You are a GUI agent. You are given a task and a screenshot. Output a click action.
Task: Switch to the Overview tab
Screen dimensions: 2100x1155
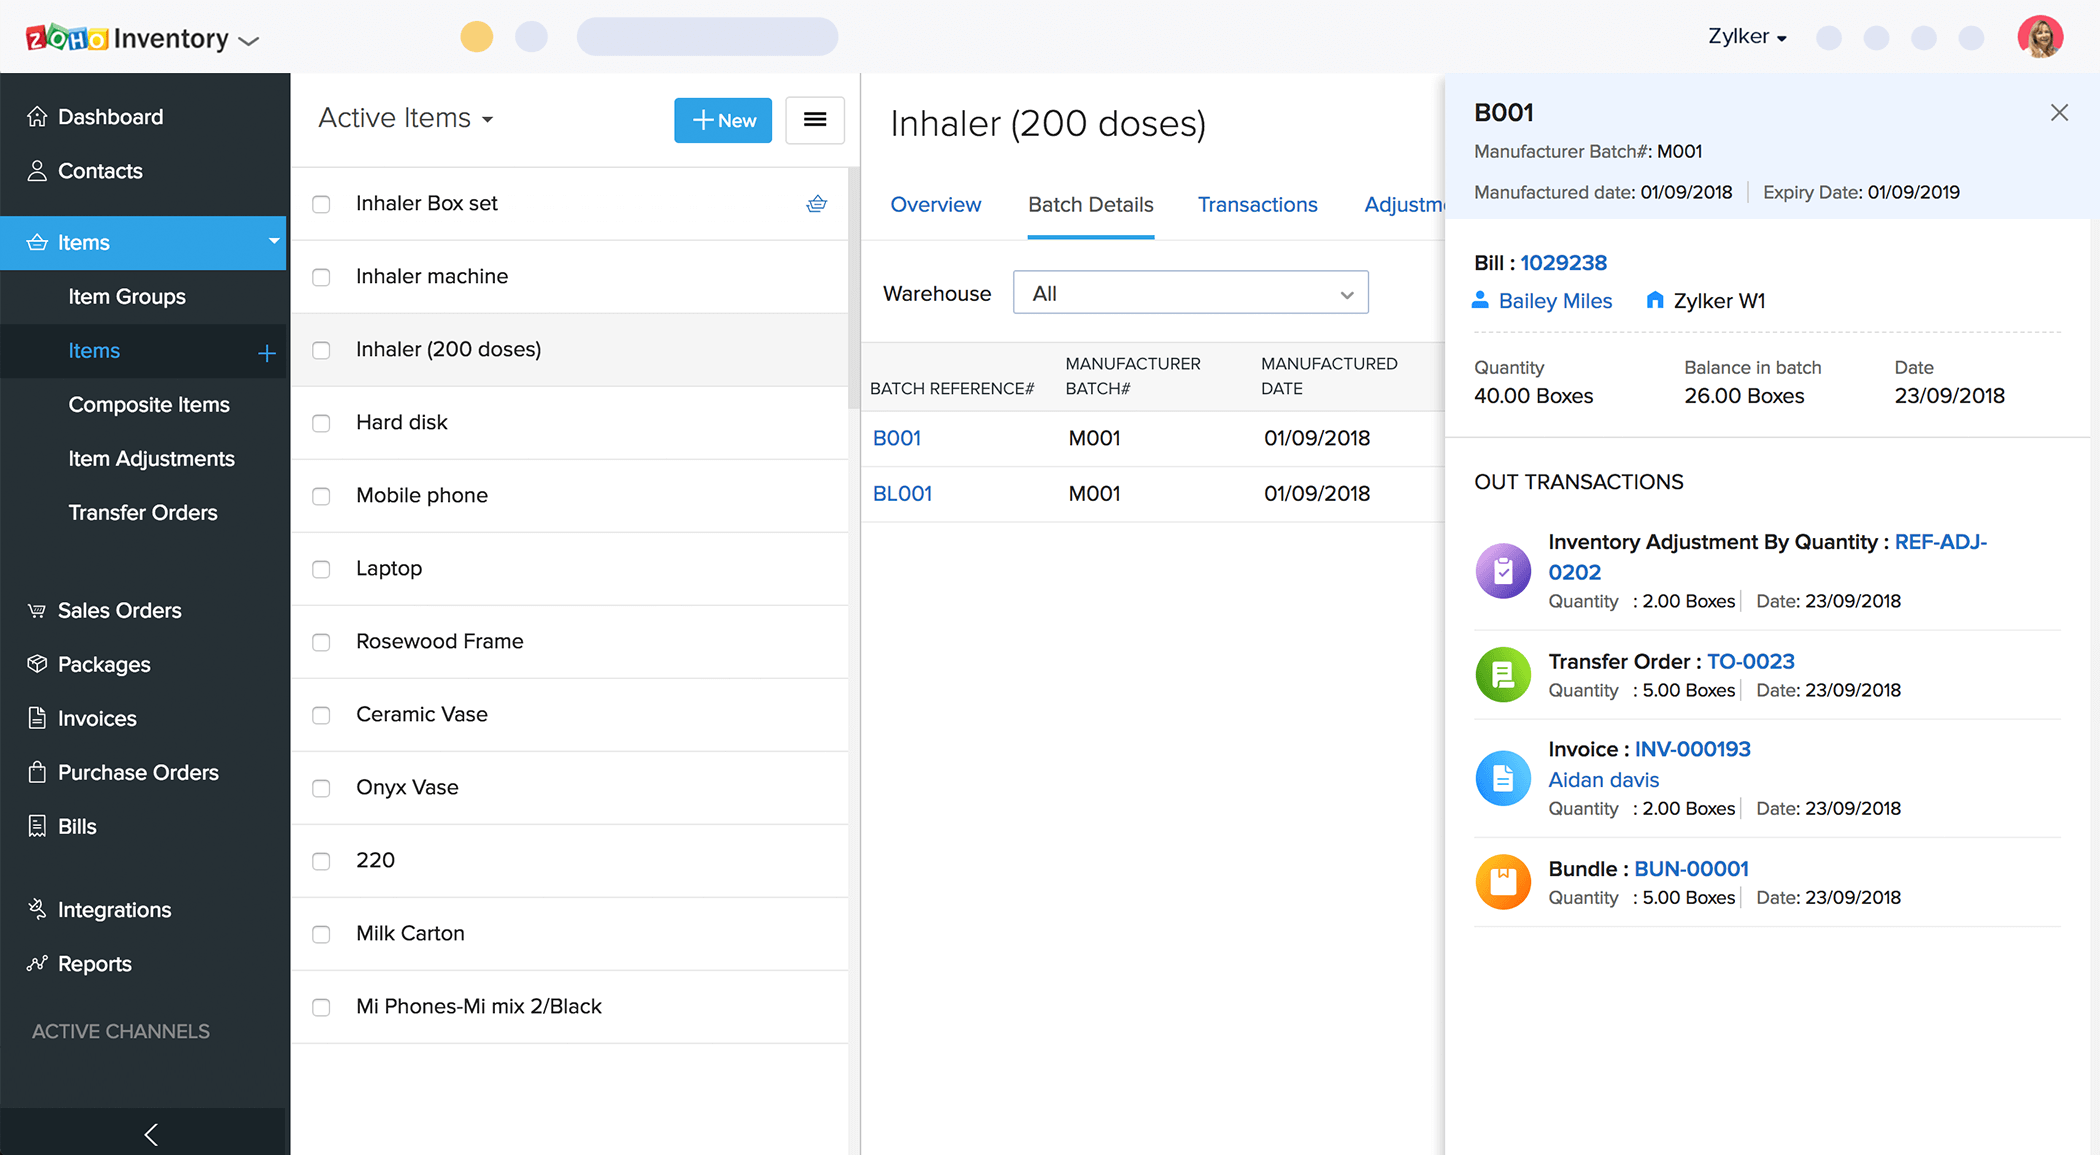pos(936,203)
